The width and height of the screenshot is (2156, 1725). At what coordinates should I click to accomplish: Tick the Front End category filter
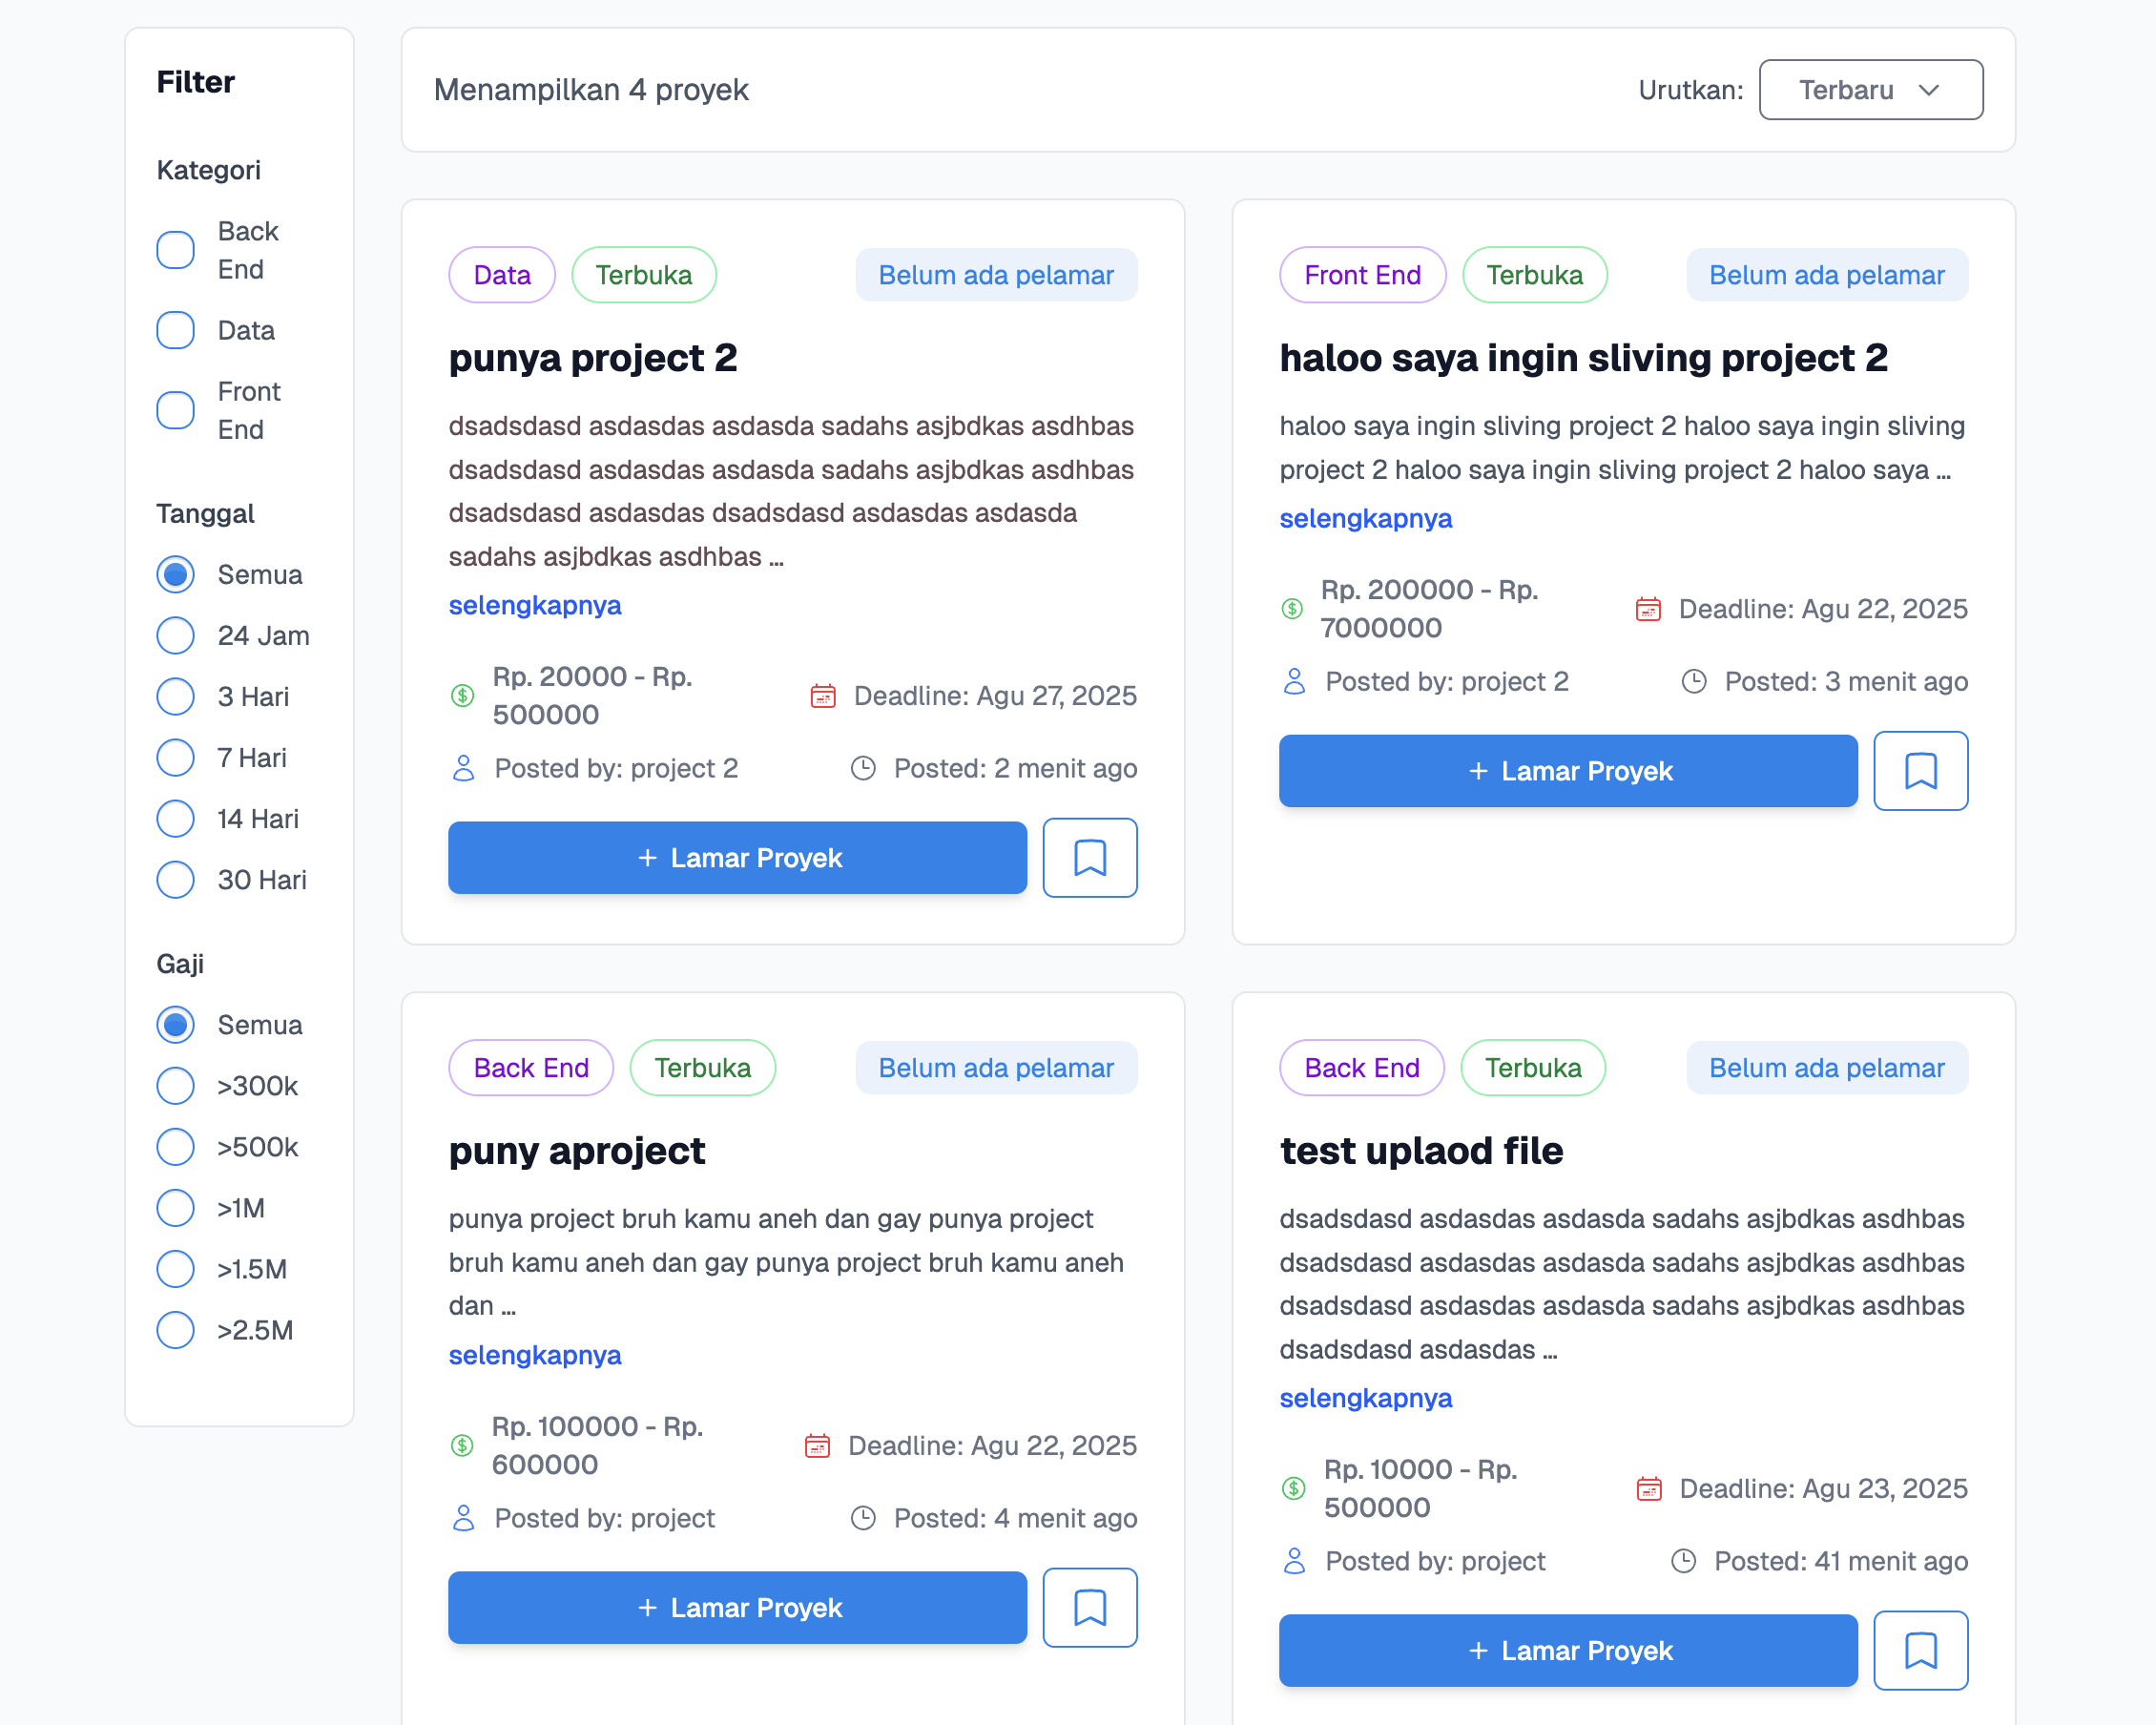click(x=176, y=410)
